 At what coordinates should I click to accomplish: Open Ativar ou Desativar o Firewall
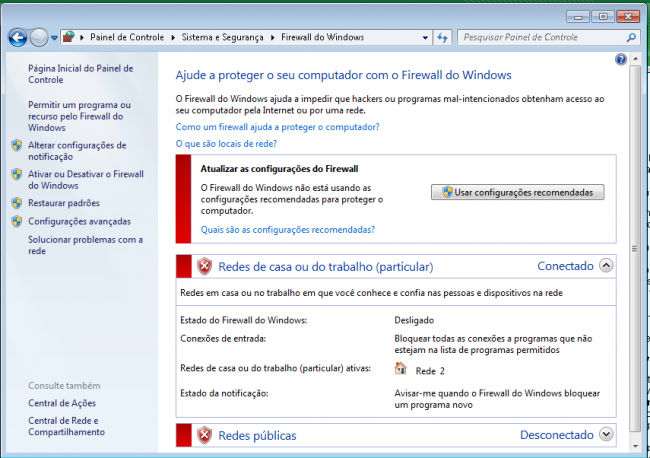[x=86, y=179]
